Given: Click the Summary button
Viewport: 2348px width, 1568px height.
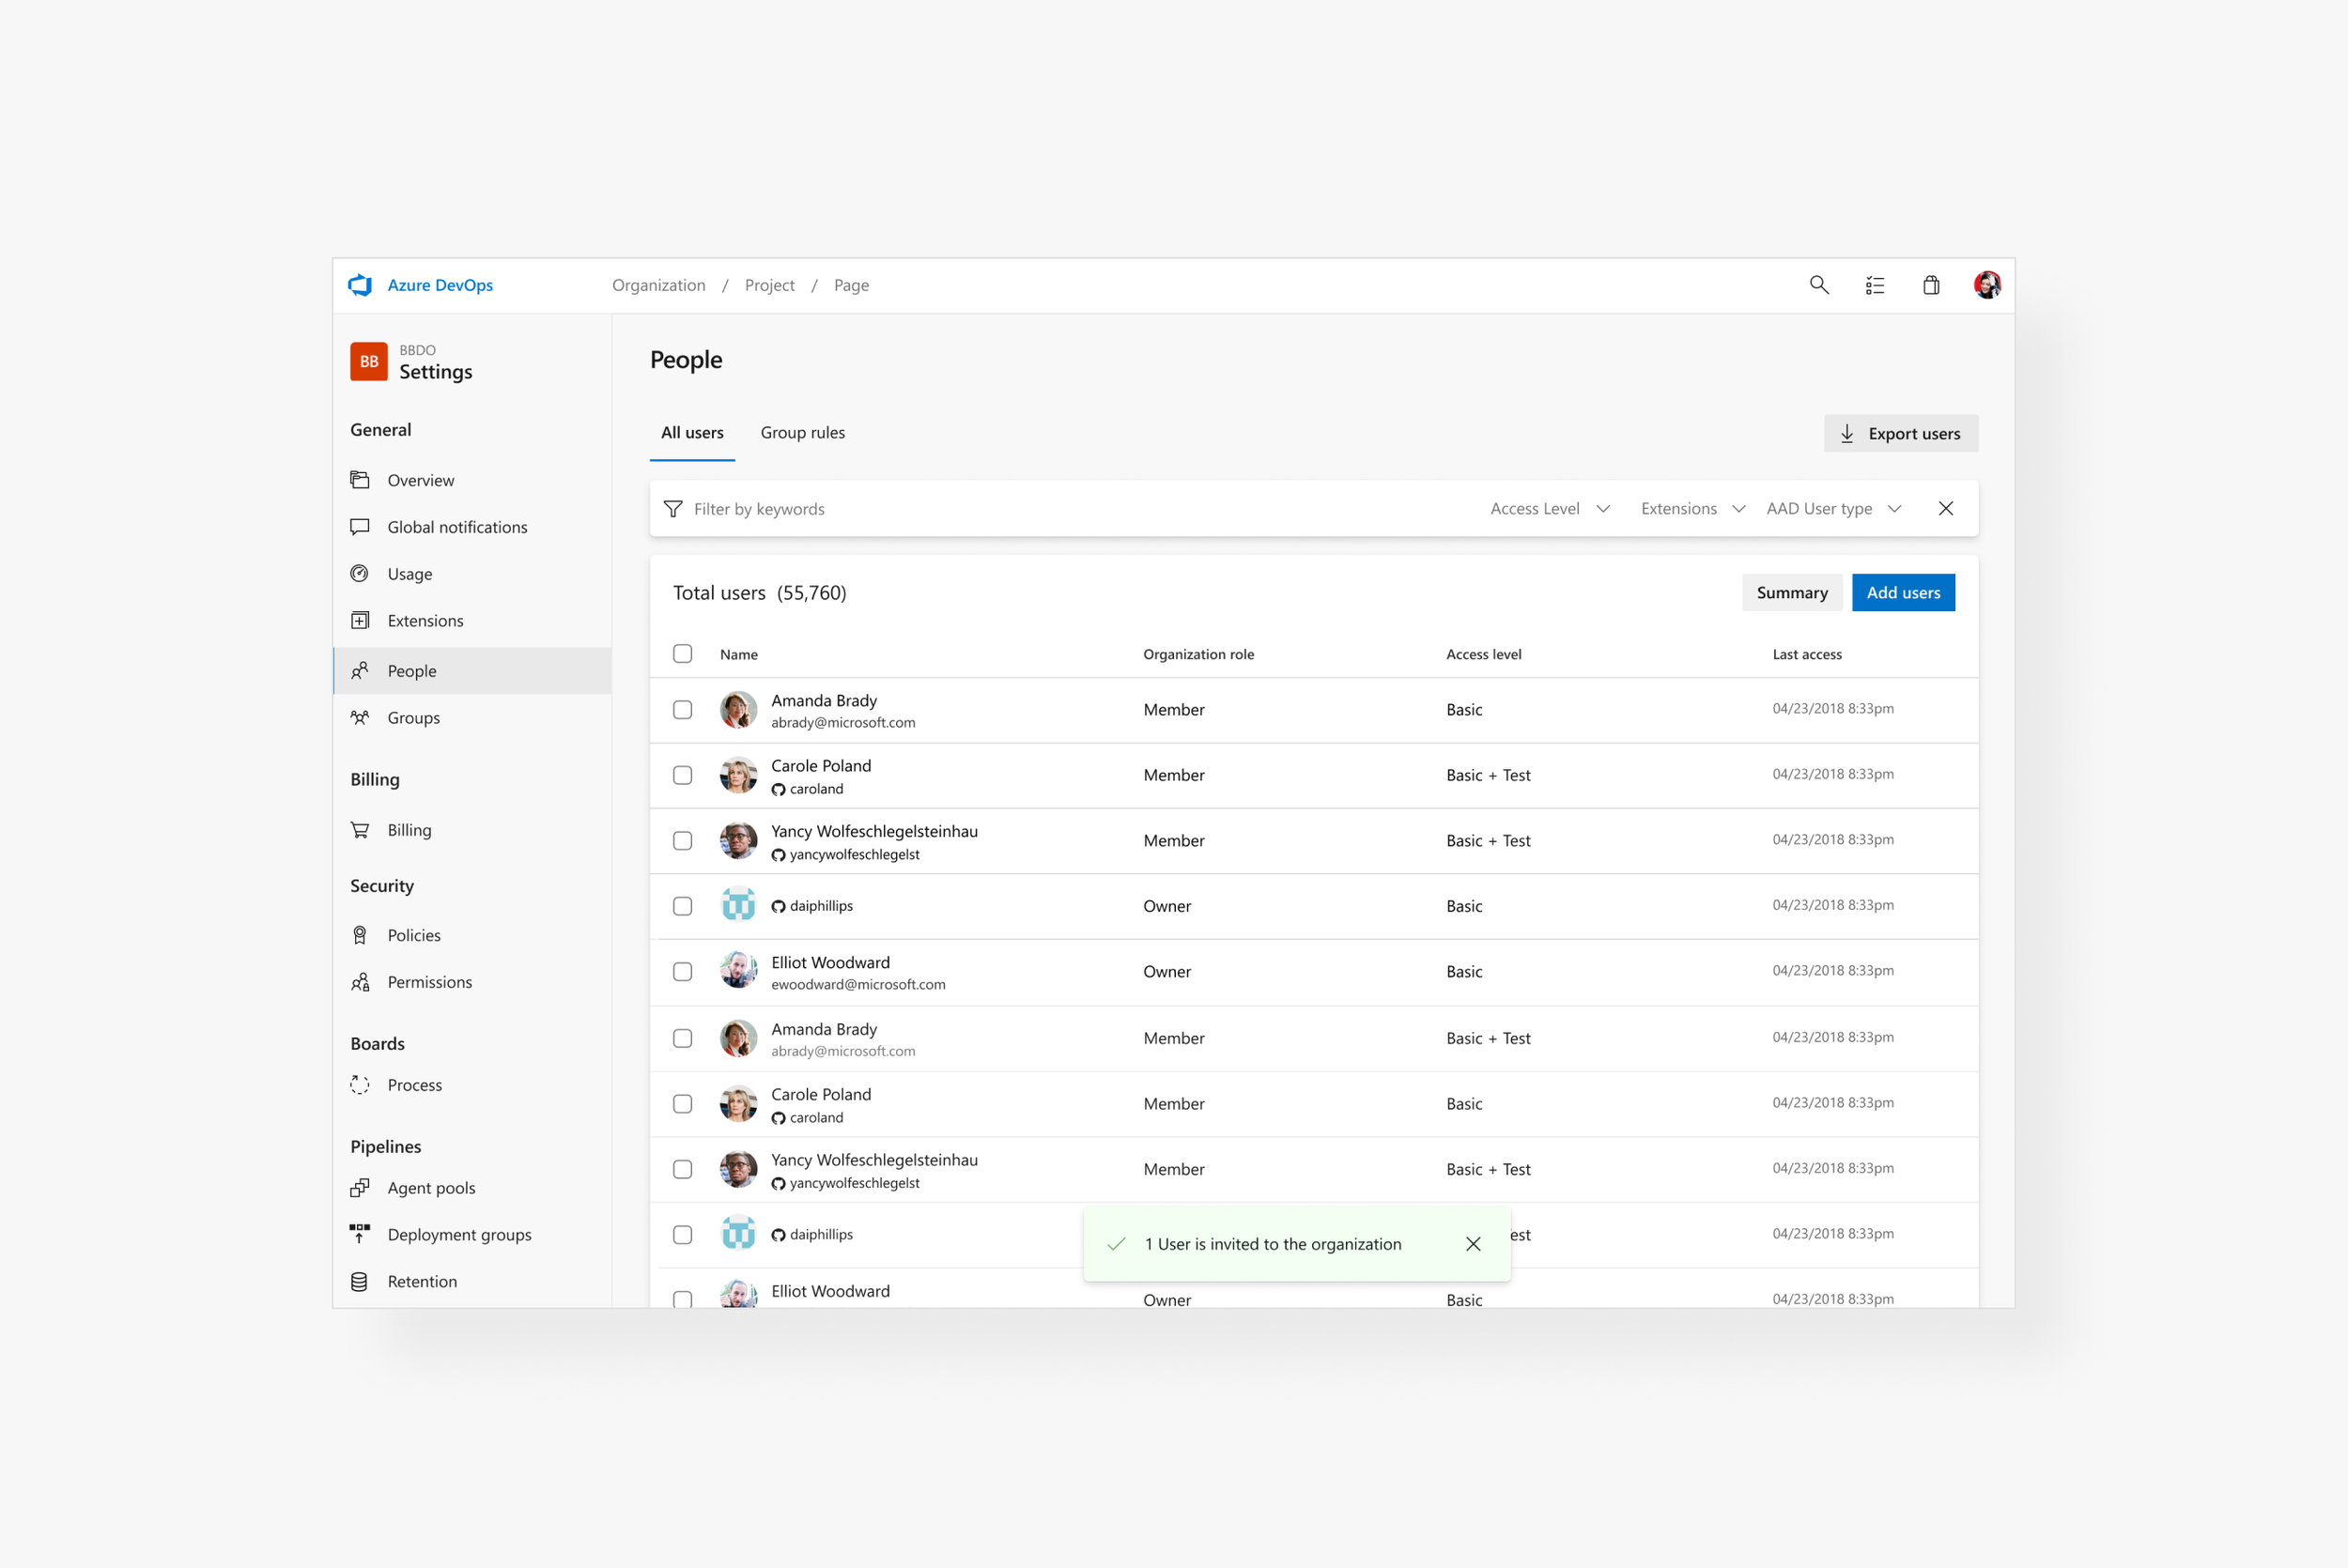Looking at the screenshot, I should click(x=1792, y=593).
